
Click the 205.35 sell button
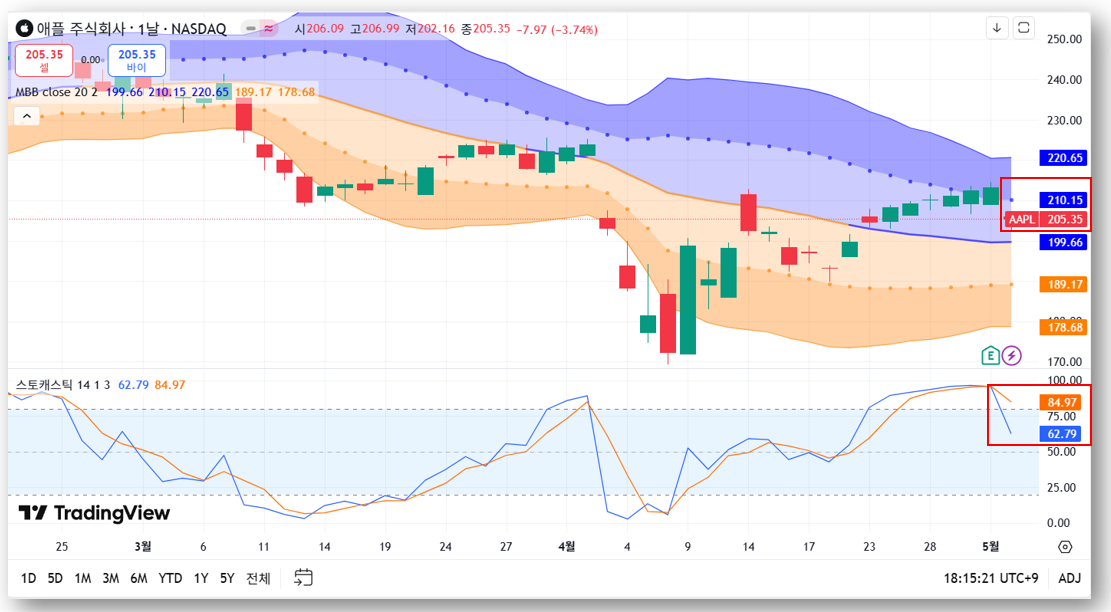coord(44,60)
